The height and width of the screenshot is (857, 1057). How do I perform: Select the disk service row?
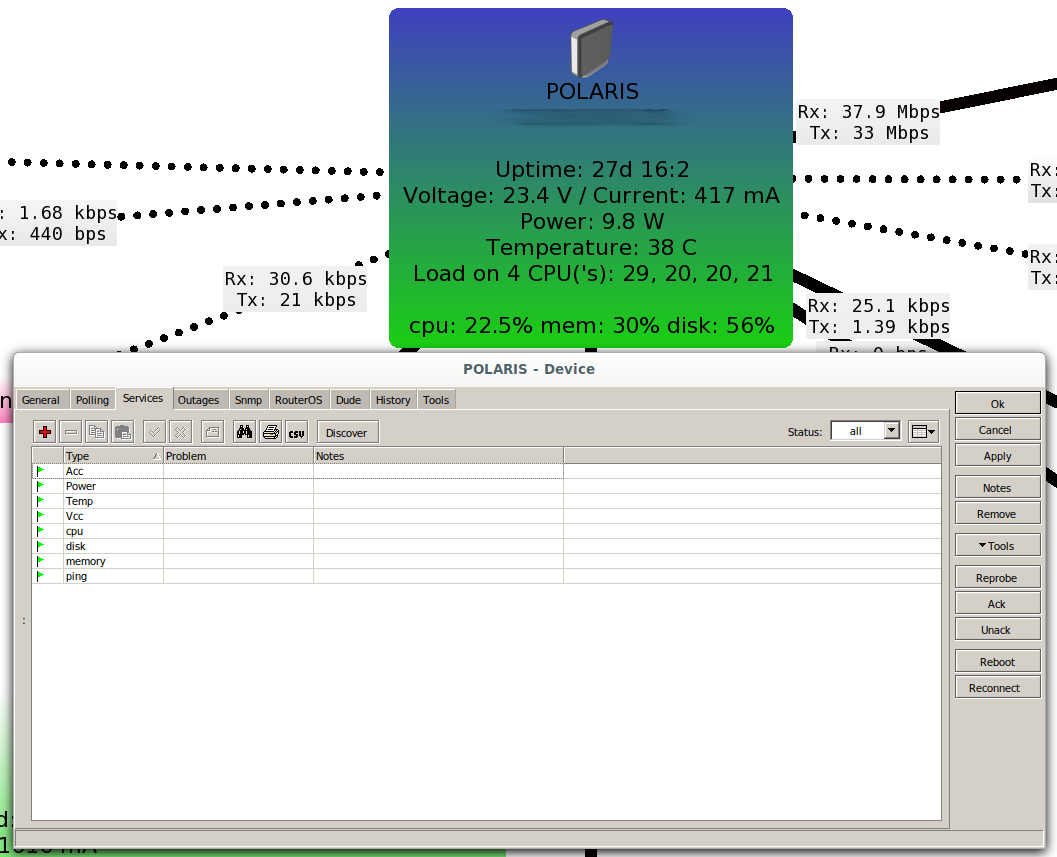(x=486, y=545)
